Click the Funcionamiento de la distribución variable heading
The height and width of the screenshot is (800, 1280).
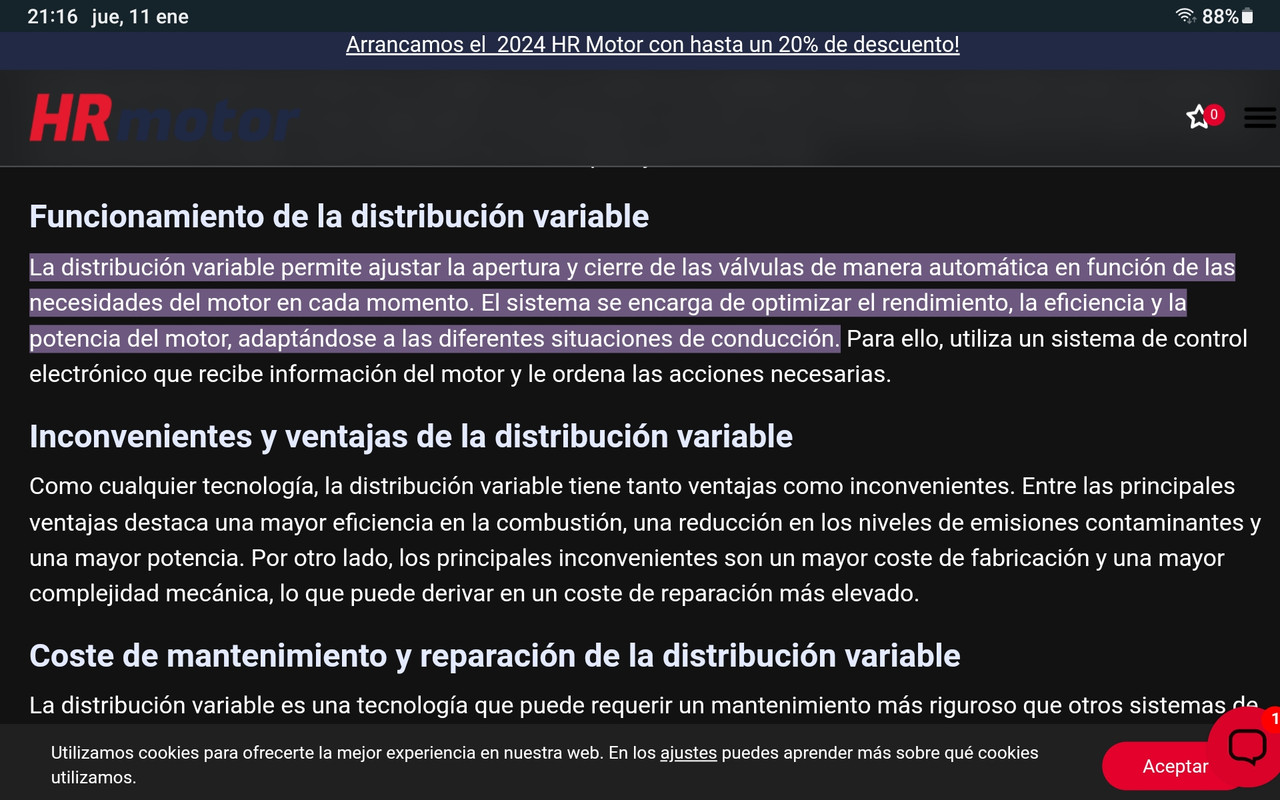[339, 216]
